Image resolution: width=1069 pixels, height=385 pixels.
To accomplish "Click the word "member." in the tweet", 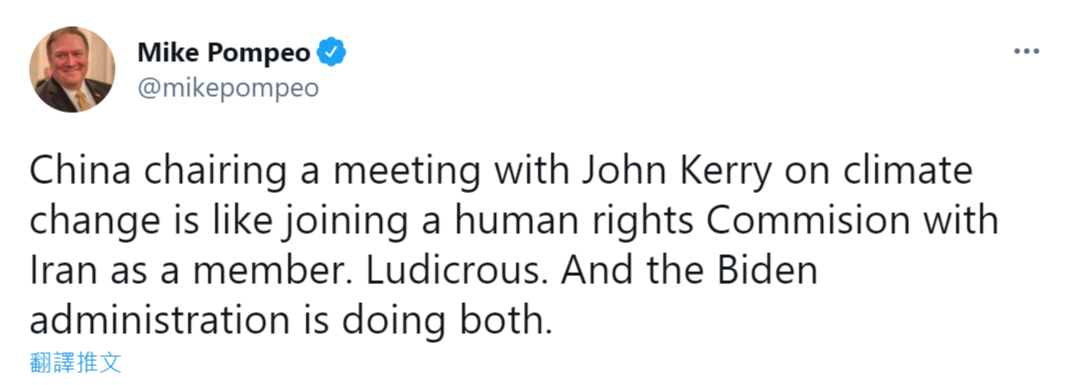I will point(284,271).
